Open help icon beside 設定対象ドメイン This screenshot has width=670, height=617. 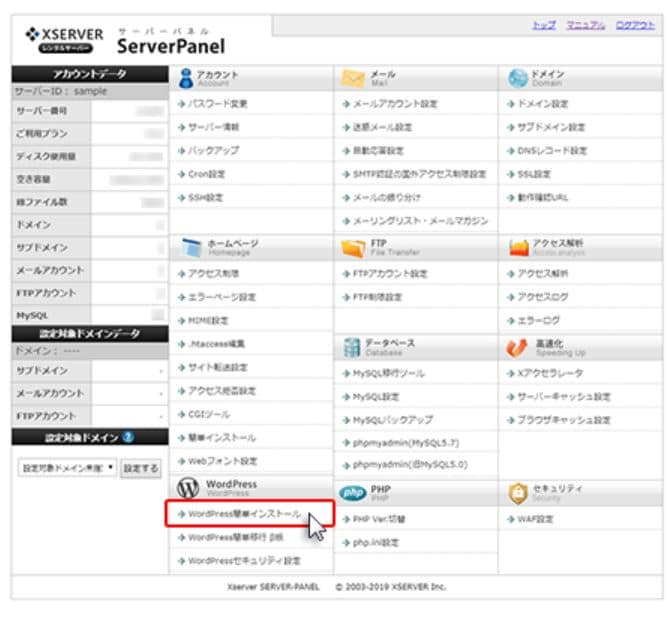click(128, 437)
